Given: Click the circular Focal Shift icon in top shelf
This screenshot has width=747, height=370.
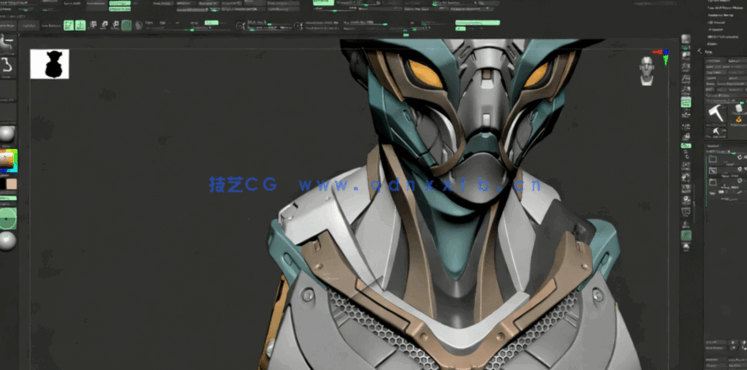Looking at the screenshot, I should (x=240, y=25).
